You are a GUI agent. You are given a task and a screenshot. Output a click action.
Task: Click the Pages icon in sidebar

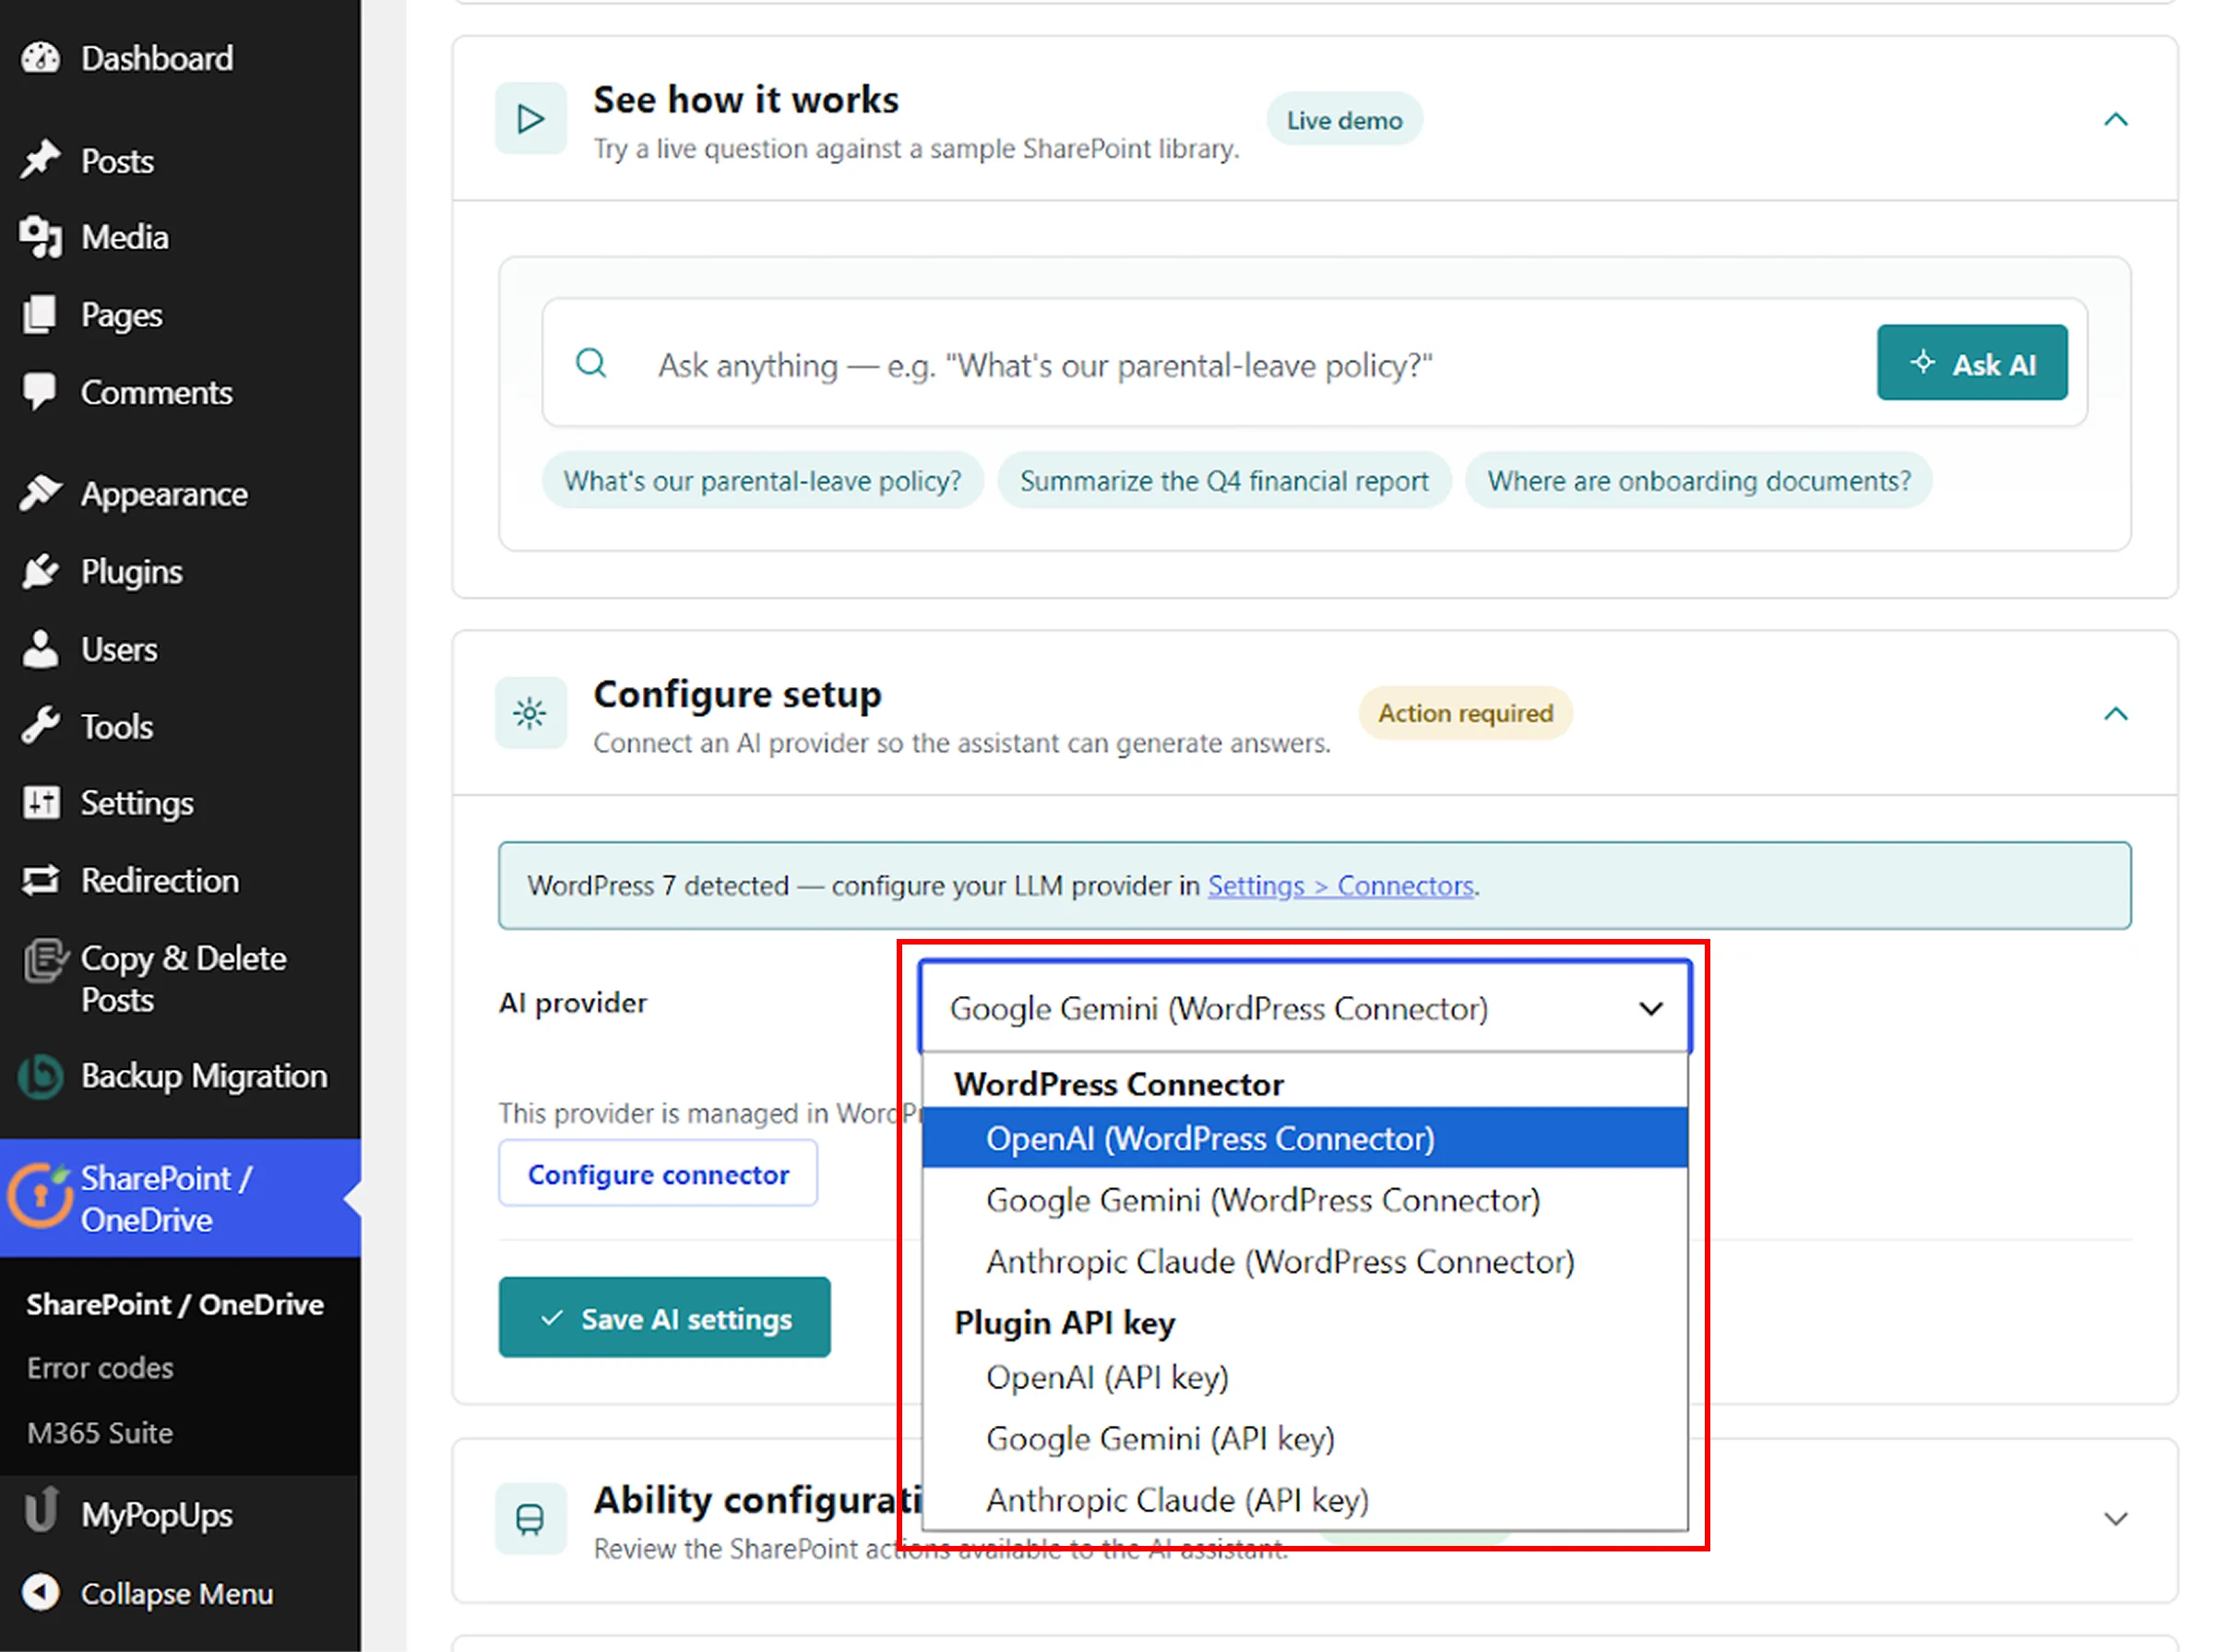41,314
